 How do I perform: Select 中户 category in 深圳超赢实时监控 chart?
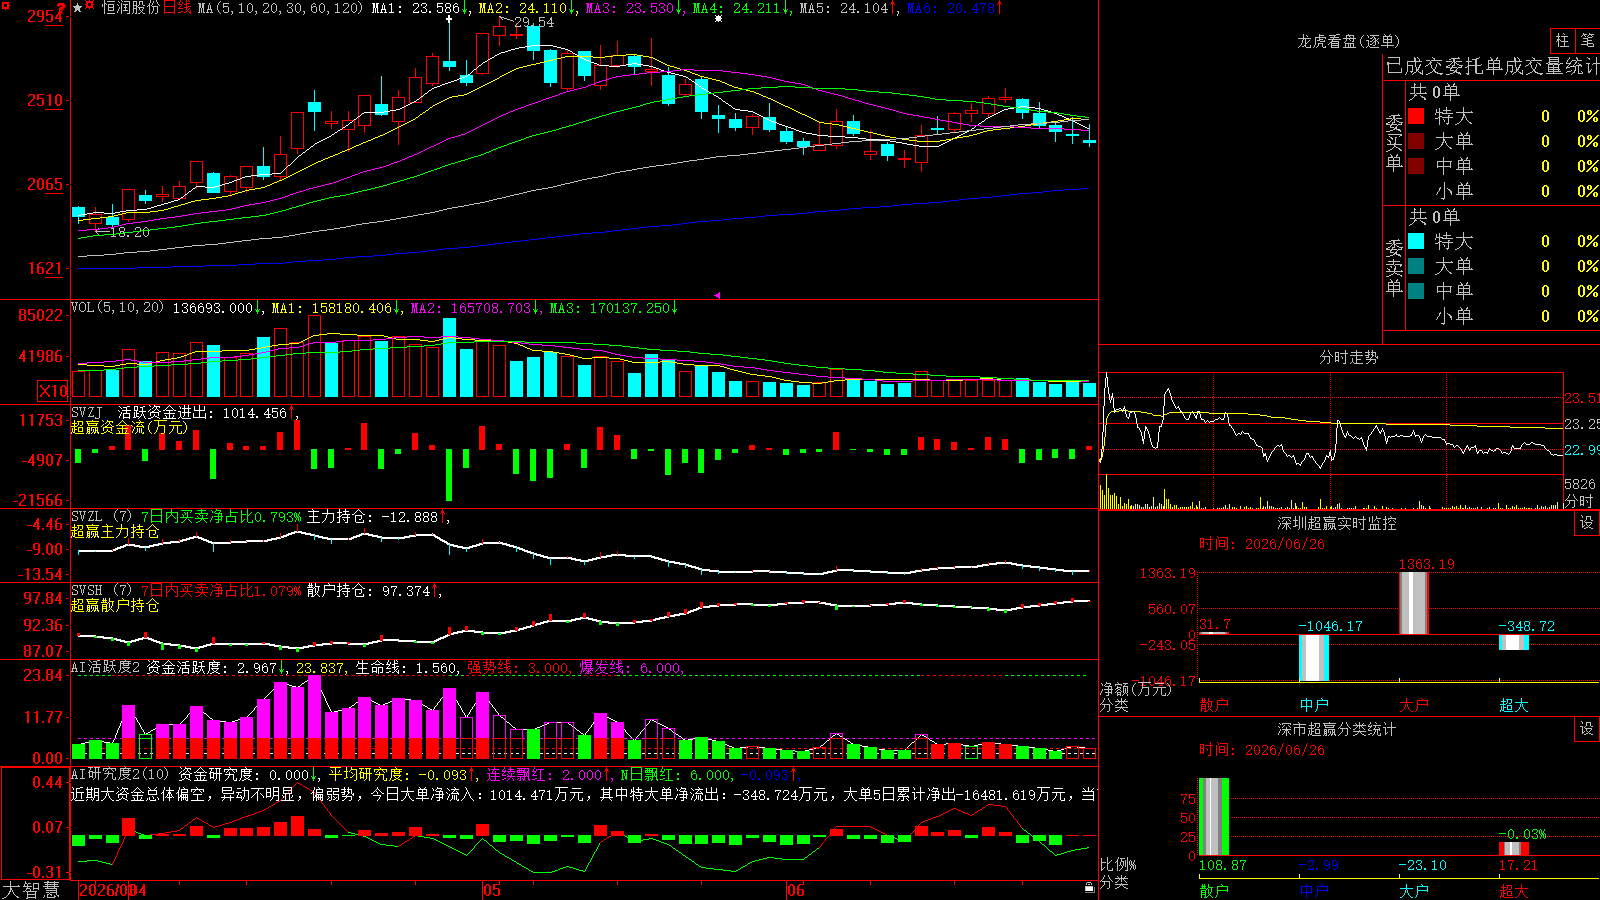(x=1314, y=705)
